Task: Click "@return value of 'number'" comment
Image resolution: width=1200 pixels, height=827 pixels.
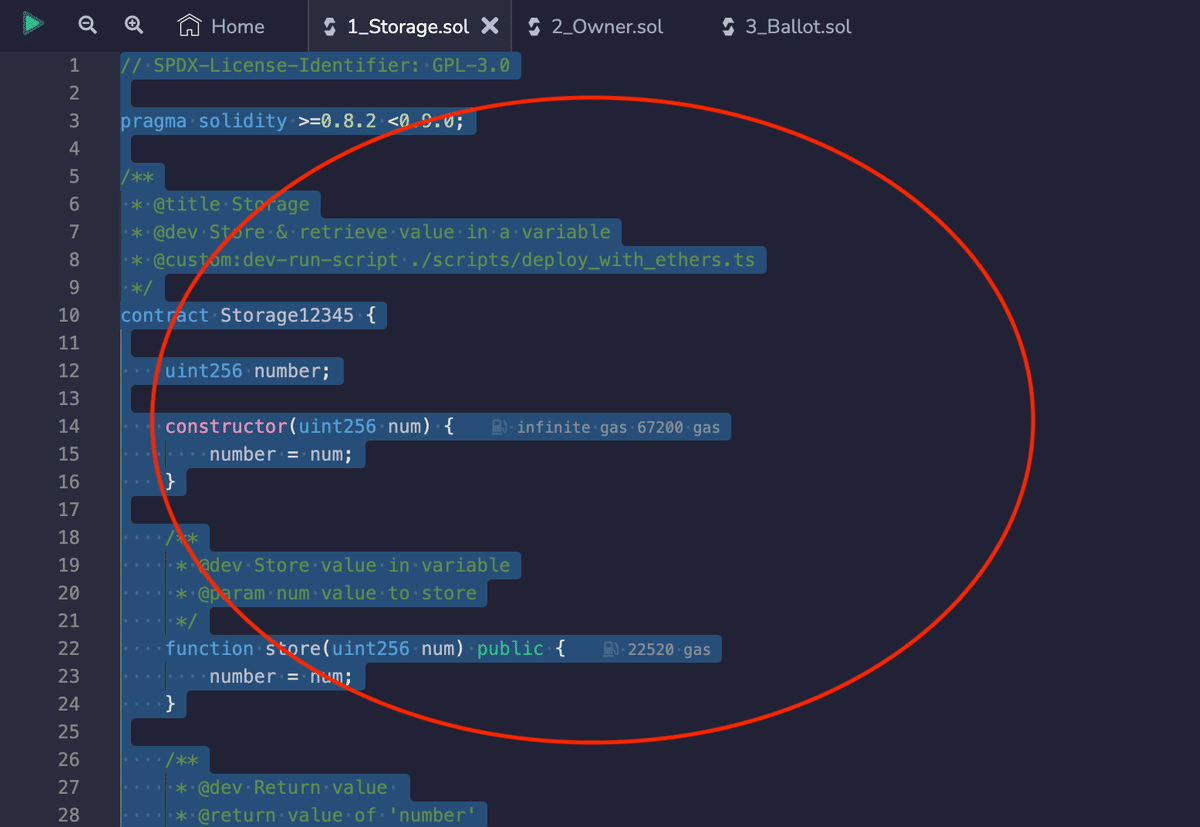Action: click(x=336, y=815)
